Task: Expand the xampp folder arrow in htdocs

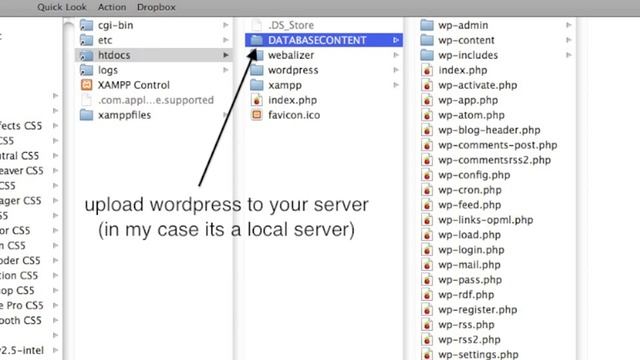Action: click(396, 85)
